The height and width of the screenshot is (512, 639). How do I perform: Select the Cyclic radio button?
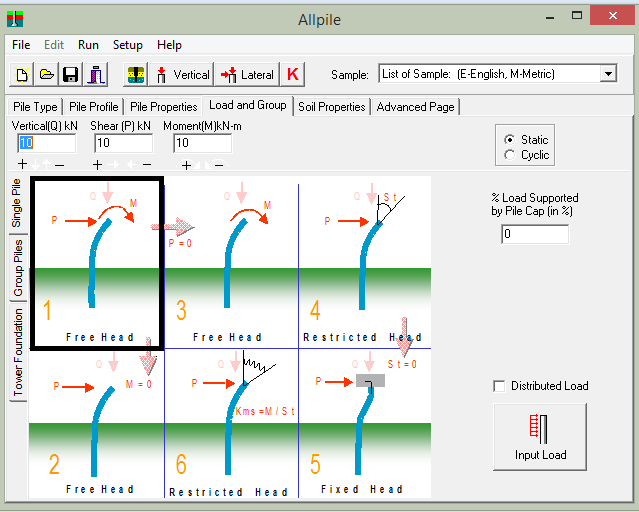(527, 155)
